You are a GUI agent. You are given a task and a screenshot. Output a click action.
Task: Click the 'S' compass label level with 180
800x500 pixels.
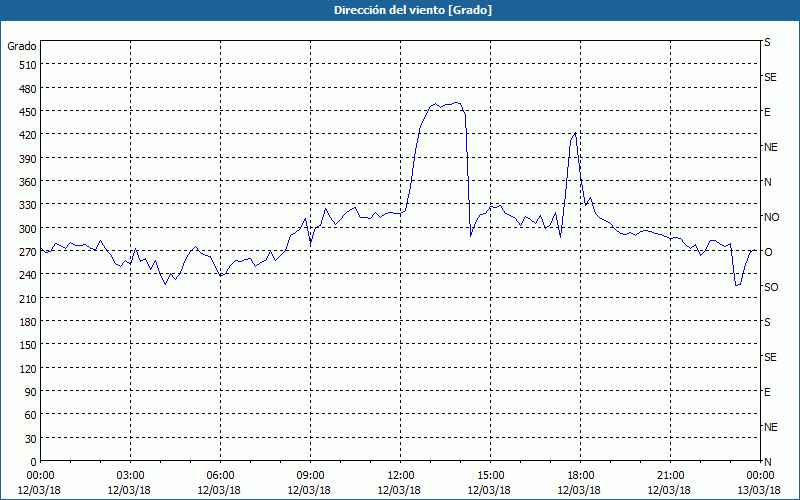click(x=767, y=322)
